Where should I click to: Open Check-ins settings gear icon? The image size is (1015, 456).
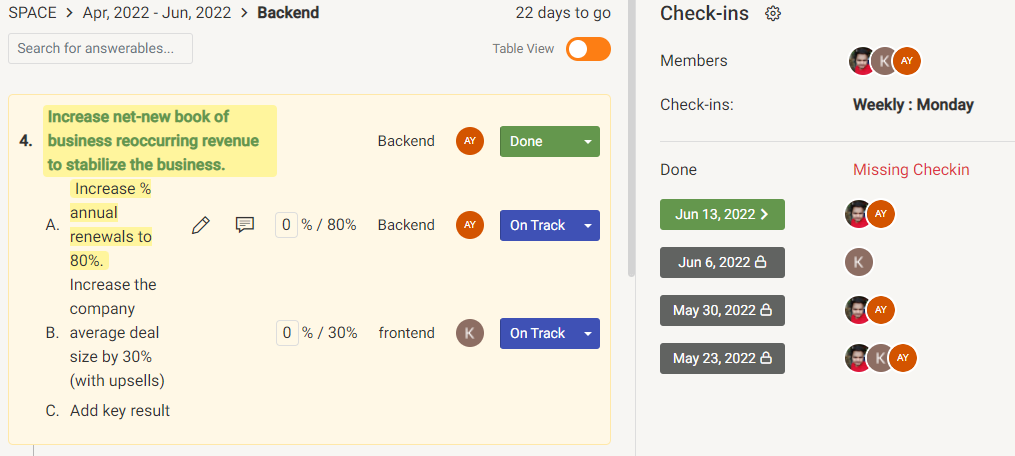(772, 13)
